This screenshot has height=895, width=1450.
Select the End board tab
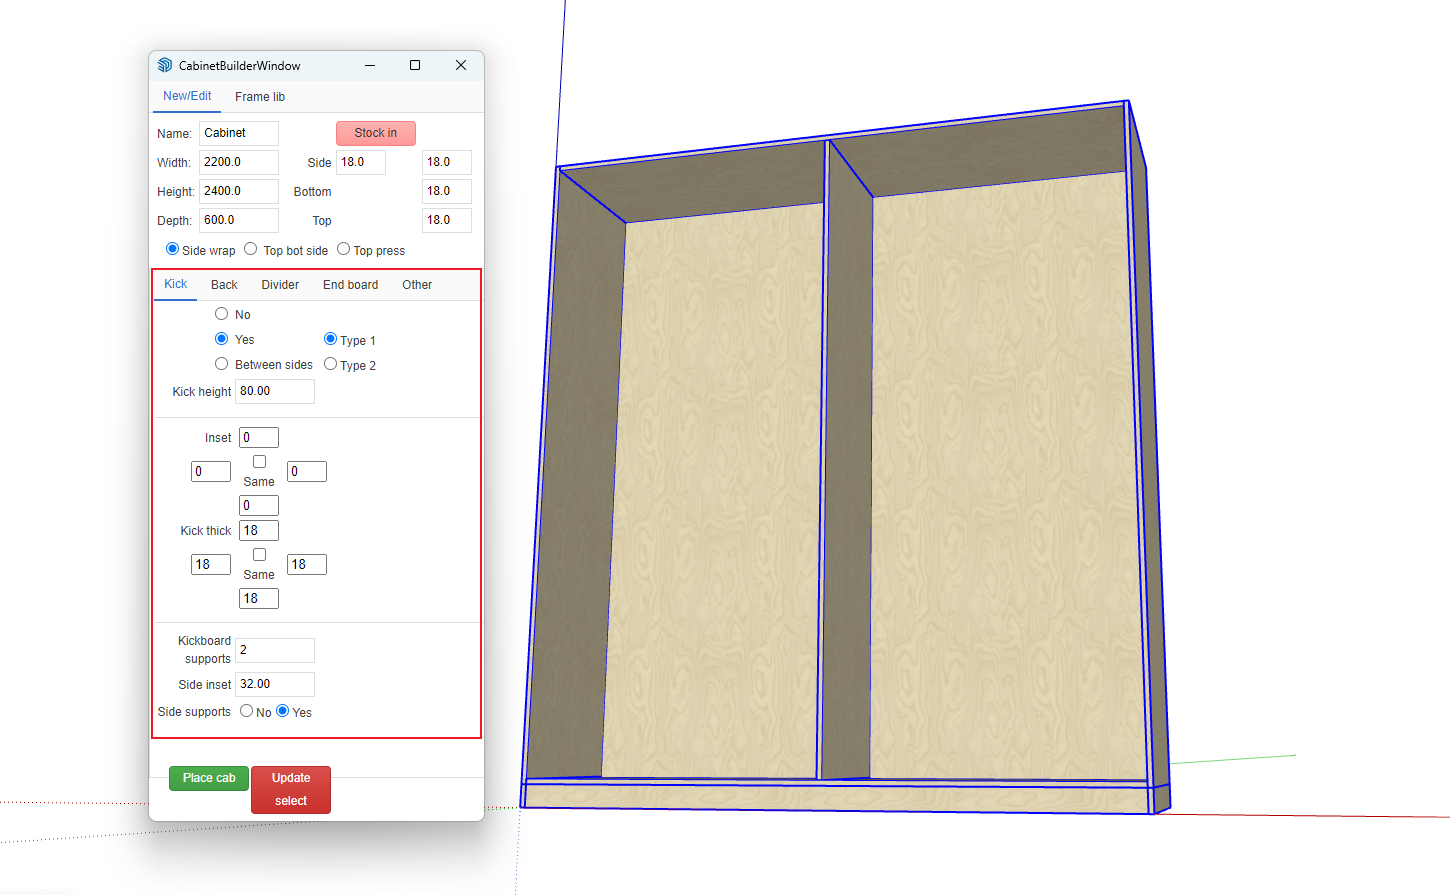(350, 285)
